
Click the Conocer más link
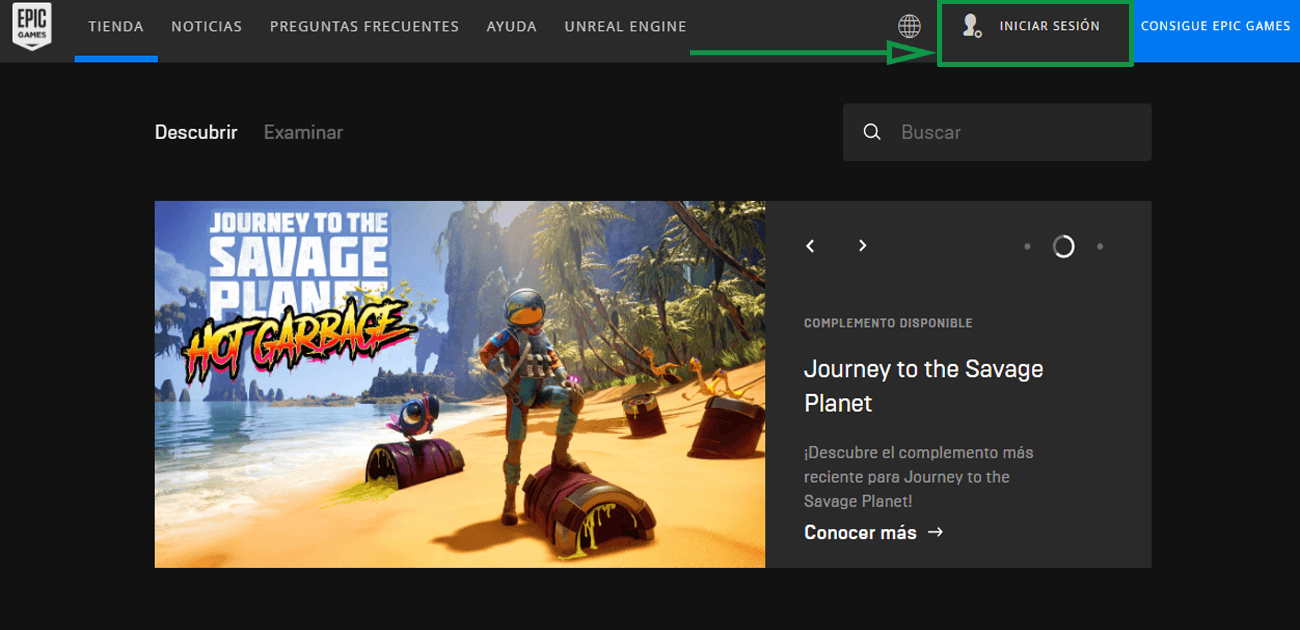(x=873, y=533)
